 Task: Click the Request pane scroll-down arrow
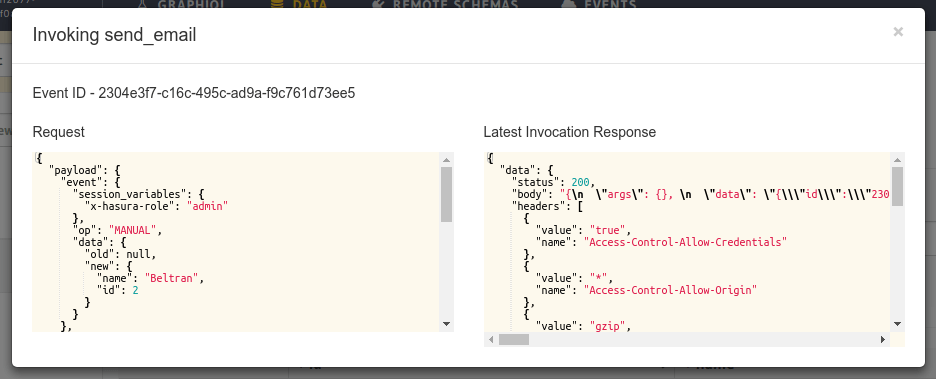(x=447, y=323)
